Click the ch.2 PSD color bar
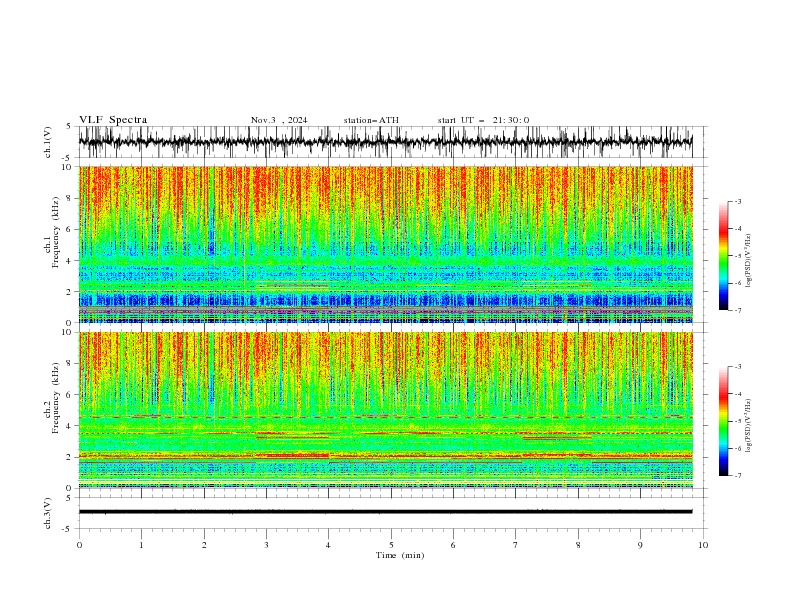This screenshot has height=612, width=792. tap(723, 421)
